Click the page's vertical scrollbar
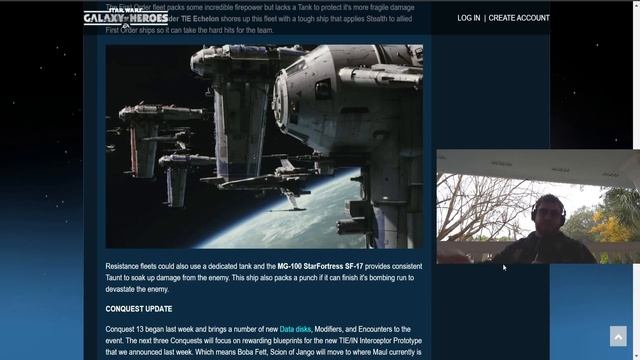640x360 pixels. click(636, 180)
